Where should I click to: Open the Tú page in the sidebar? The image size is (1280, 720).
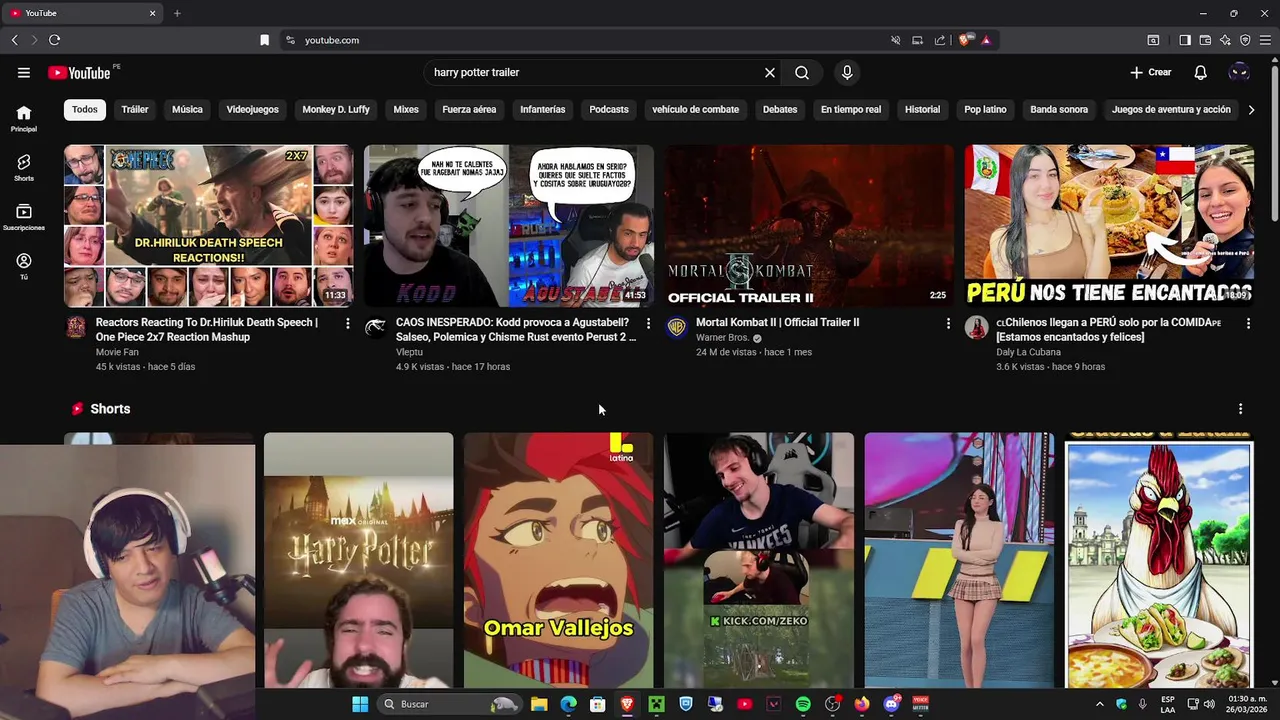(24, 266)
